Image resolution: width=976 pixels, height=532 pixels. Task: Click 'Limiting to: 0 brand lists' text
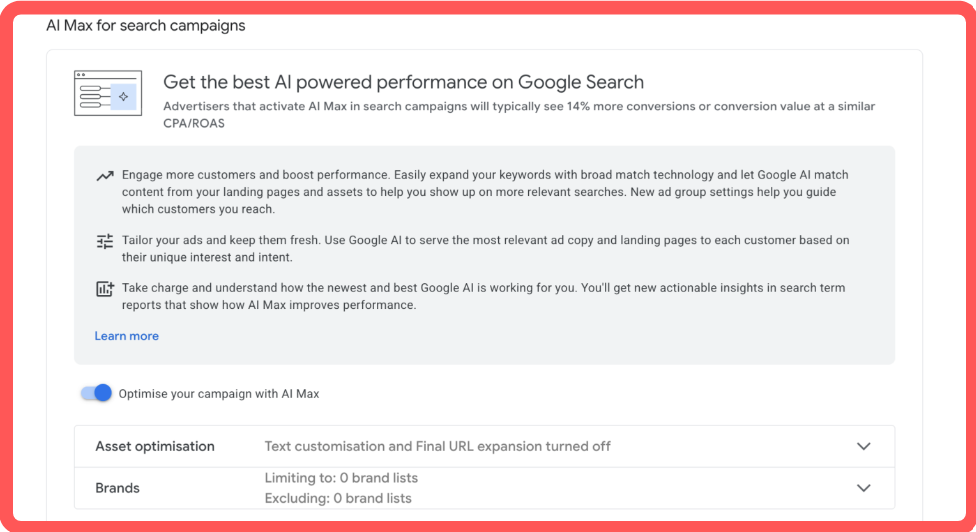[x=341, y=478]
